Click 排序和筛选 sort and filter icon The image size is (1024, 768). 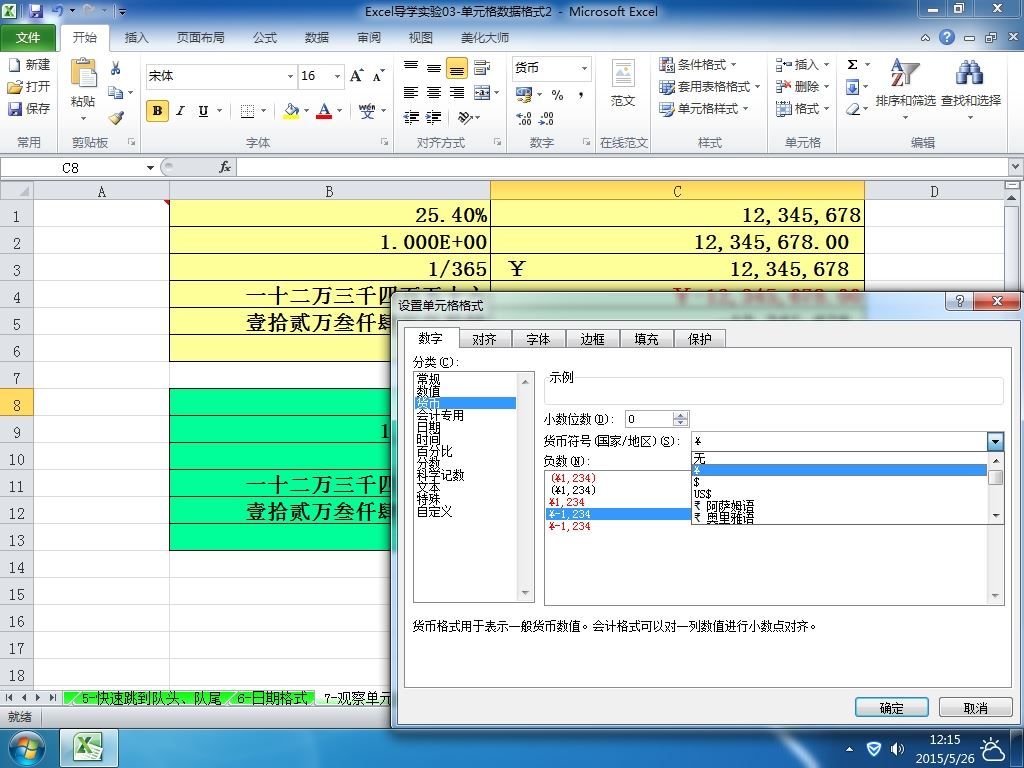point(905,73)
